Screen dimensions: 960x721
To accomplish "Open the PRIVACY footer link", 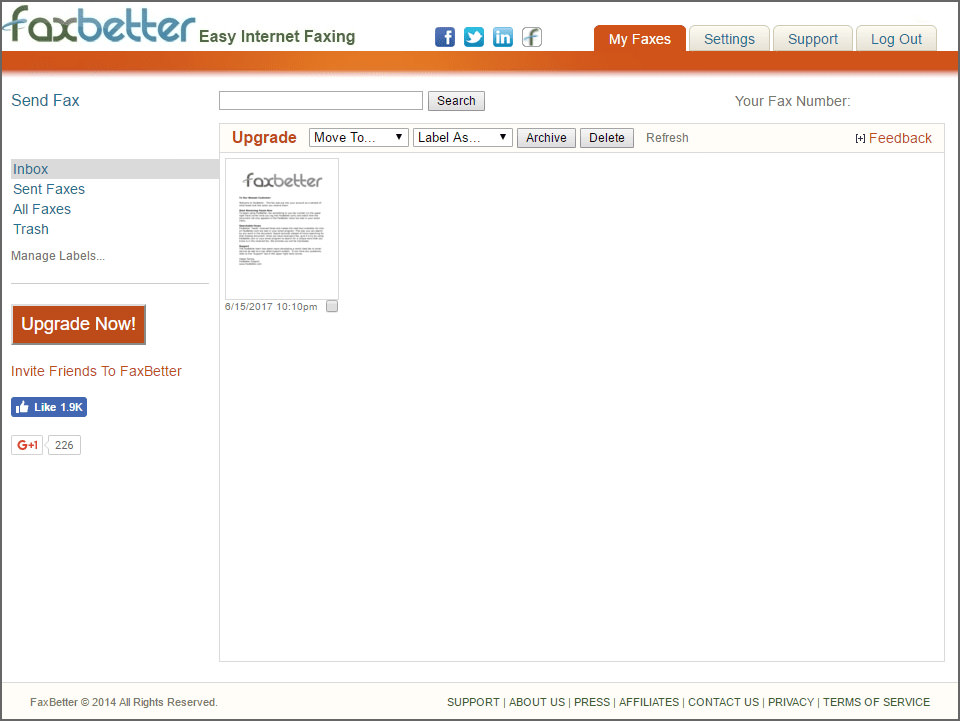I will (791, 702).
